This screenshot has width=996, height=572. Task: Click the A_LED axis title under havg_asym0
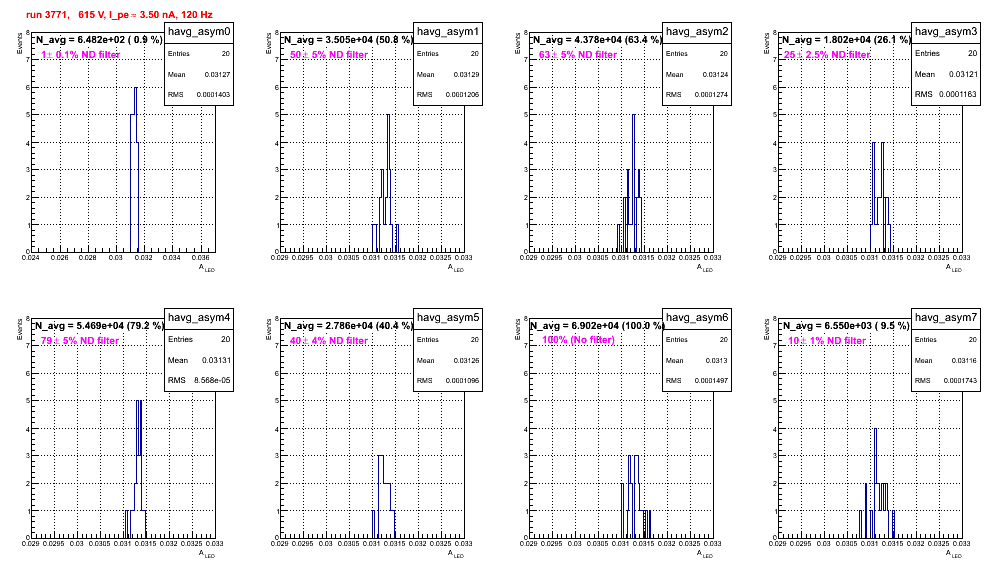[206, 268]
